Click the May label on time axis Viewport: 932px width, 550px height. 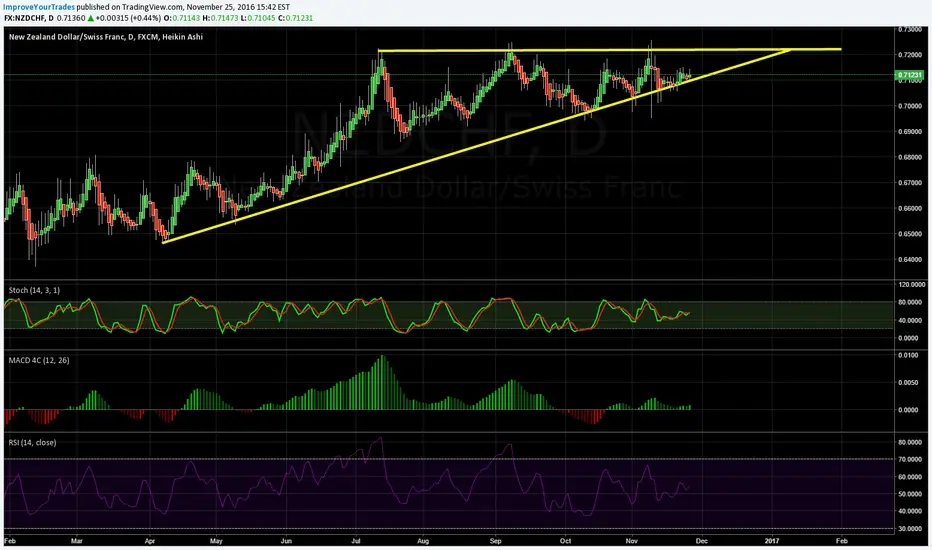[x=216, y=541]
